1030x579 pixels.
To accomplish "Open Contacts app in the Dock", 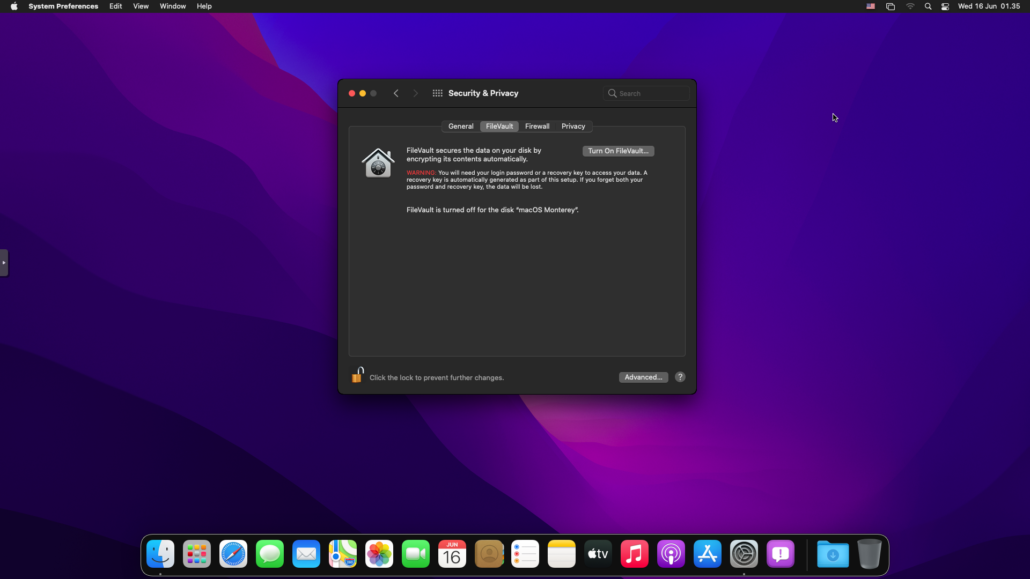I will point(489,554).
